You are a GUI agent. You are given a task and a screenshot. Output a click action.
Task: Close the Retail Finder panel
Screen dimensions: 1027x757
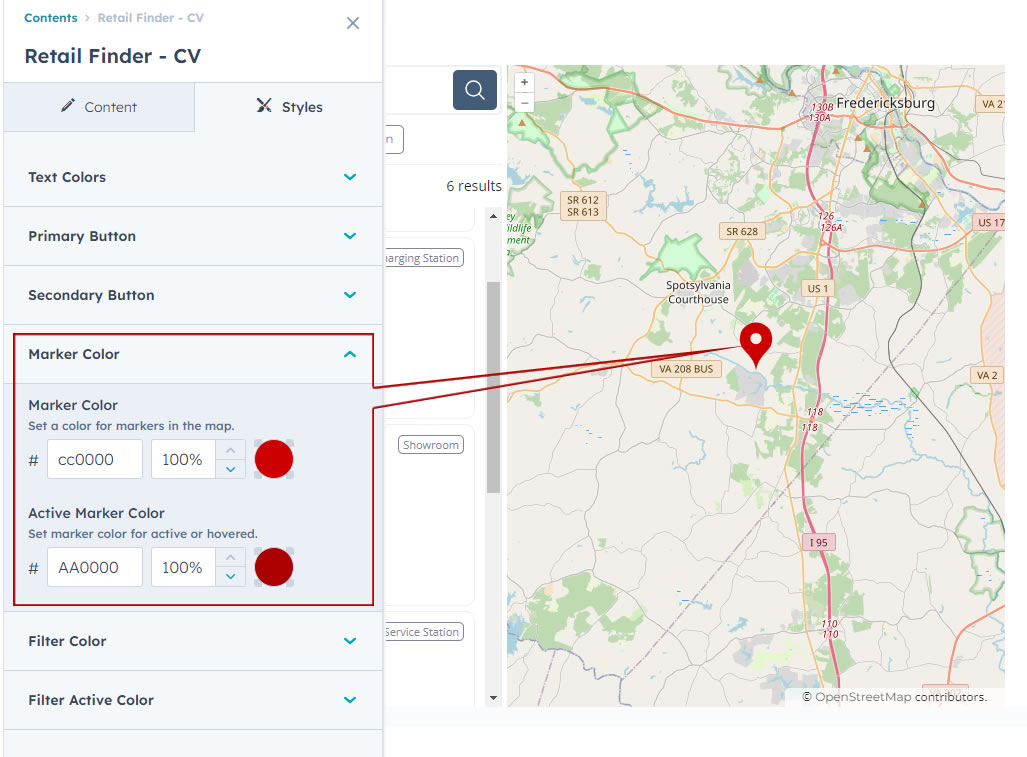[353, 23]
